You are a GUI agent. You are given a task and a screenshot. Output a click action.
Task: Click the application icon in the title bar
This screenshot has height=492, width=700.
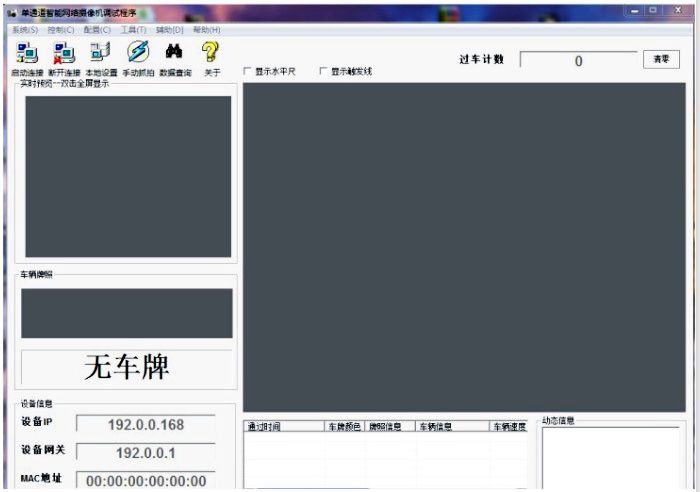(x=12, y=13)
